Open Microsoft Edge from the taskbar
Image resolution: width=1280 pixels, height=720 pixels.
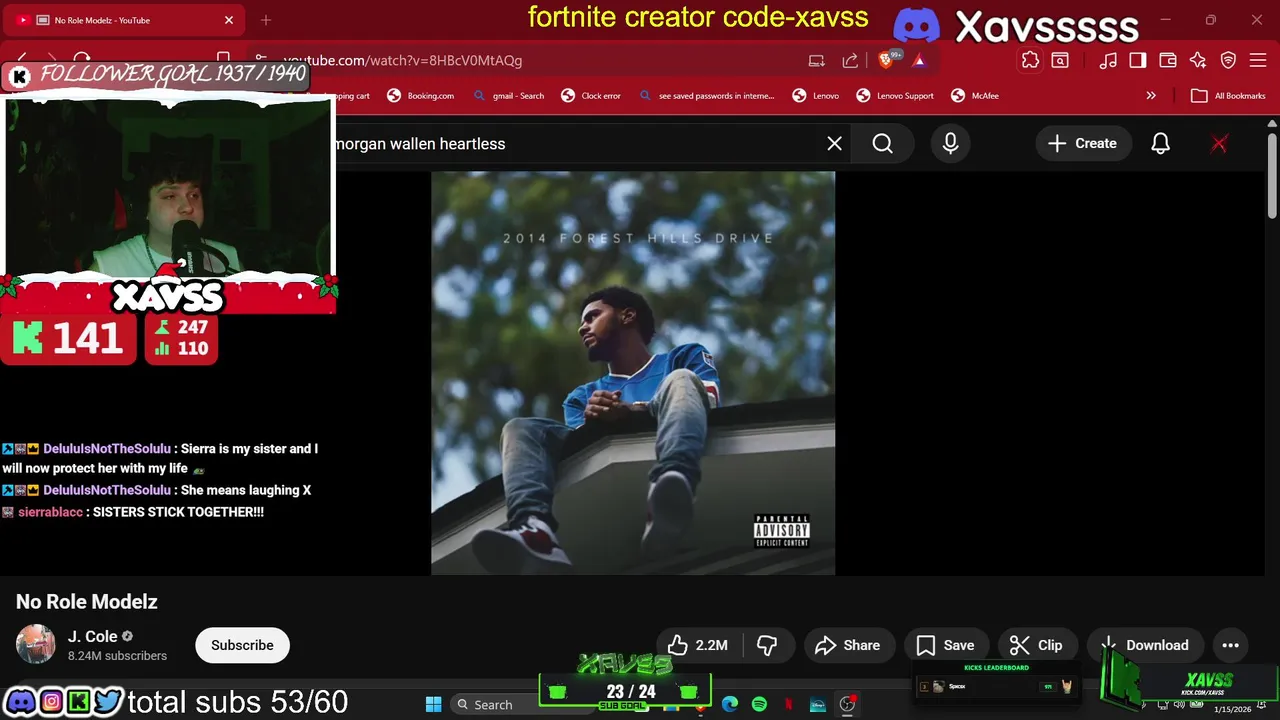[x=730, y=704]
